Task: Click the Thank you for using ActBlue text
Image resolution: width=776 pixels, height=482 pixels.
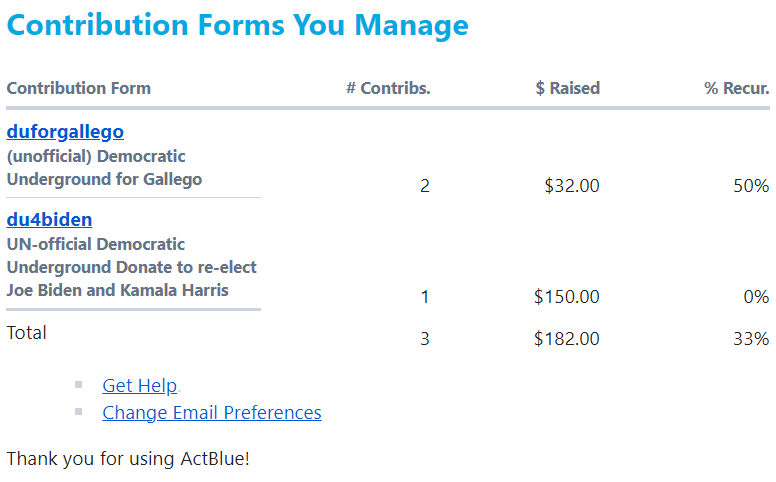Action: pyautogui.click(x=128, y=459)
